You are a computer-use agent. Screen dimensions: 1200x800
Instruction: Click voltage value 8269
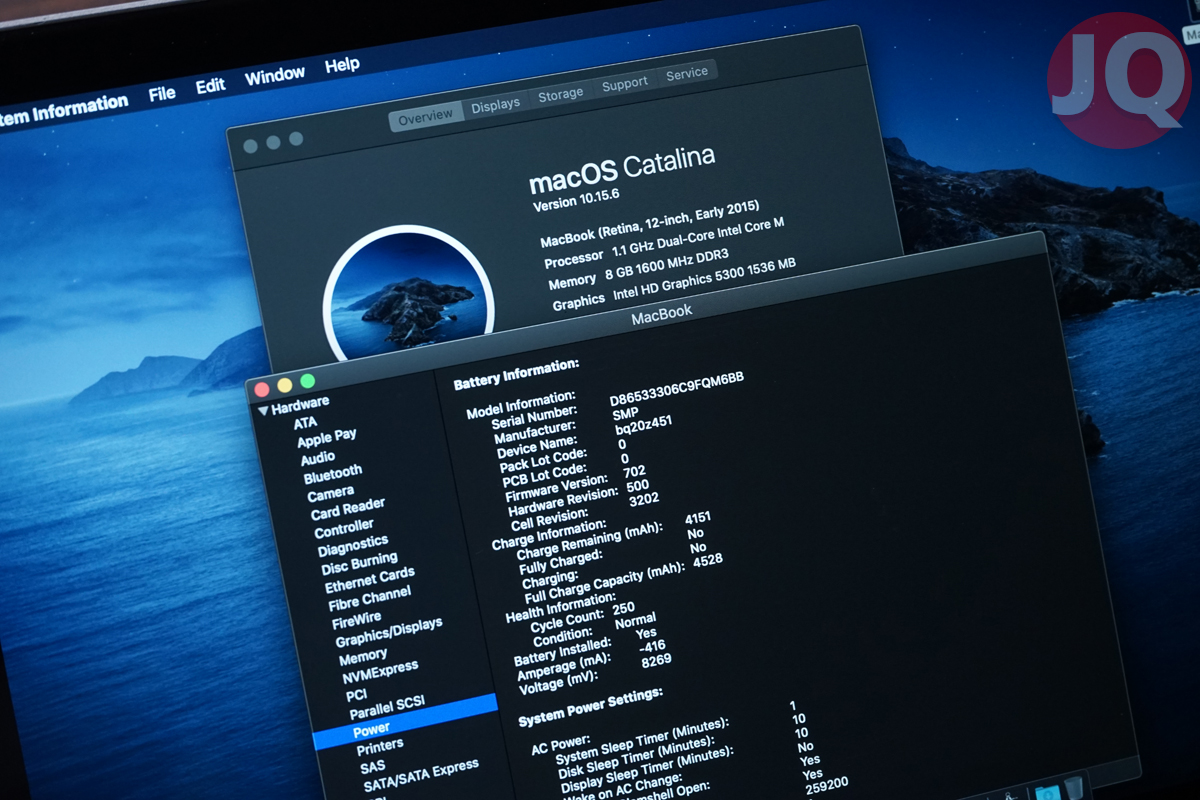coord(656,661)
